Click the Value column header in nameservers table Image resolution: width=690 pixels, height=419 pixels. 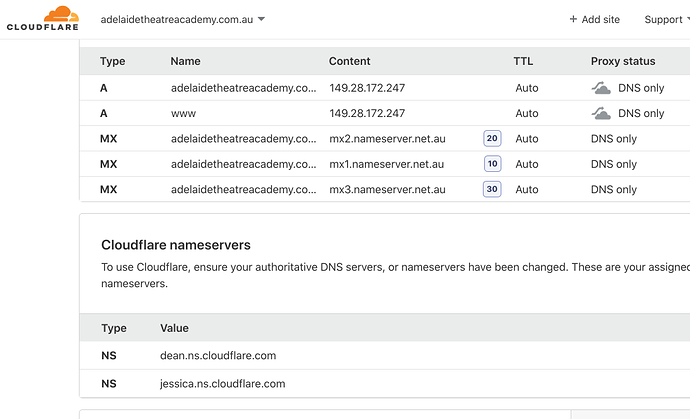(174, 328)
